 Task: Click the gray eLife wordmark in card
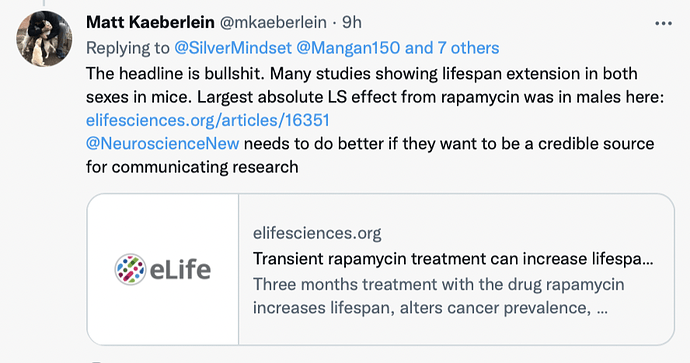(180, 269)
